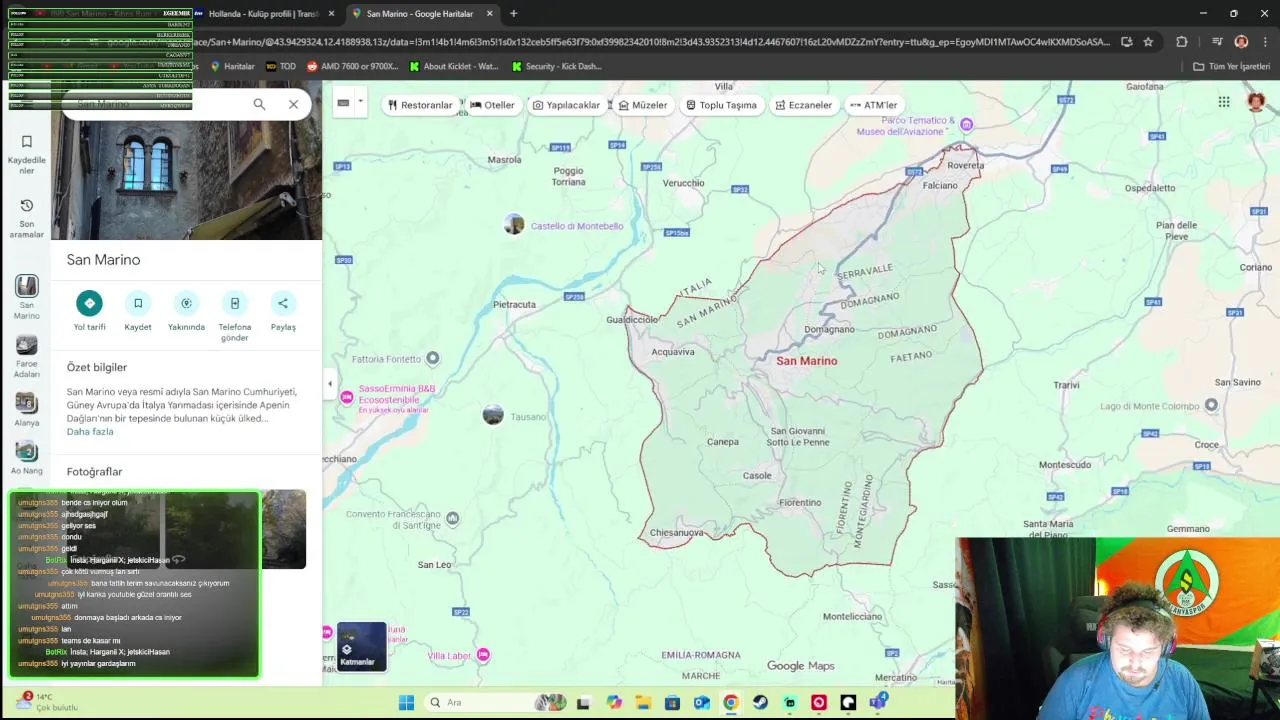
Task: Filter map by ATM'ler
Action: 873,105
